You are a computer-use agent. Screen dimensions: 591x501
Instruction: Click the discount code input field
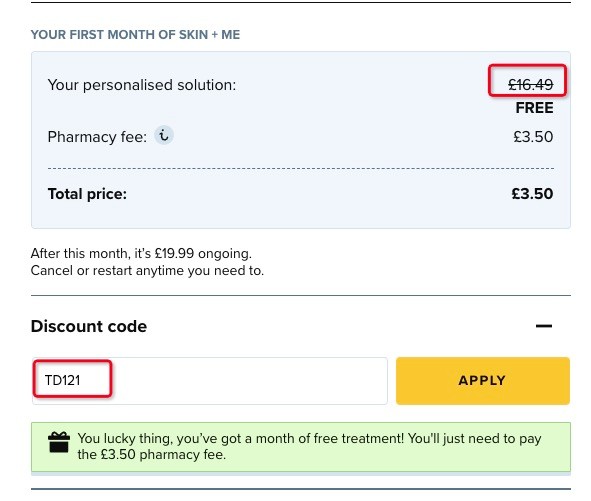(x=210, y=381)
